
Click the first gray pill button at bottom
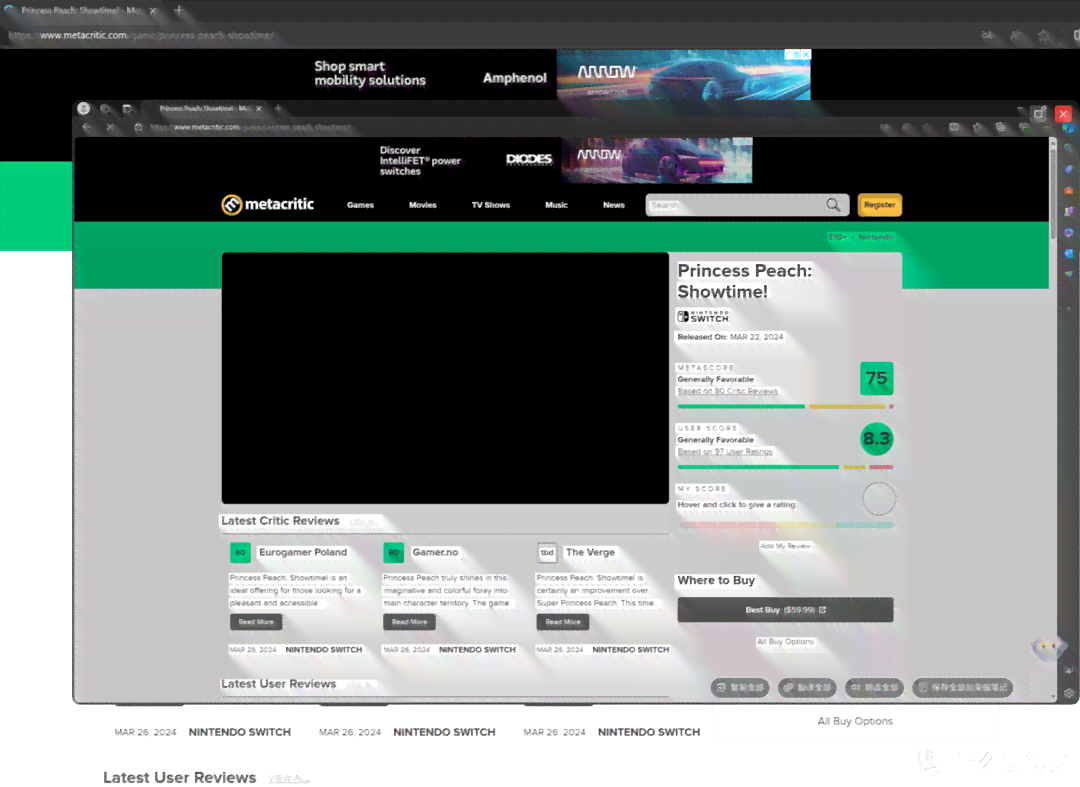[x=740, y=687]
